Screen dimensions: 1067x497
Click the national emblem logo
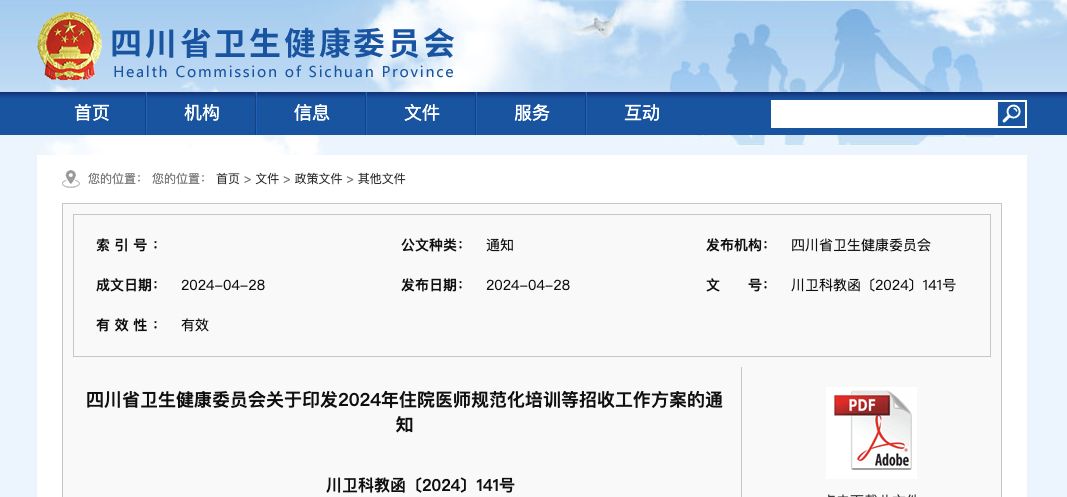point(69,46)
